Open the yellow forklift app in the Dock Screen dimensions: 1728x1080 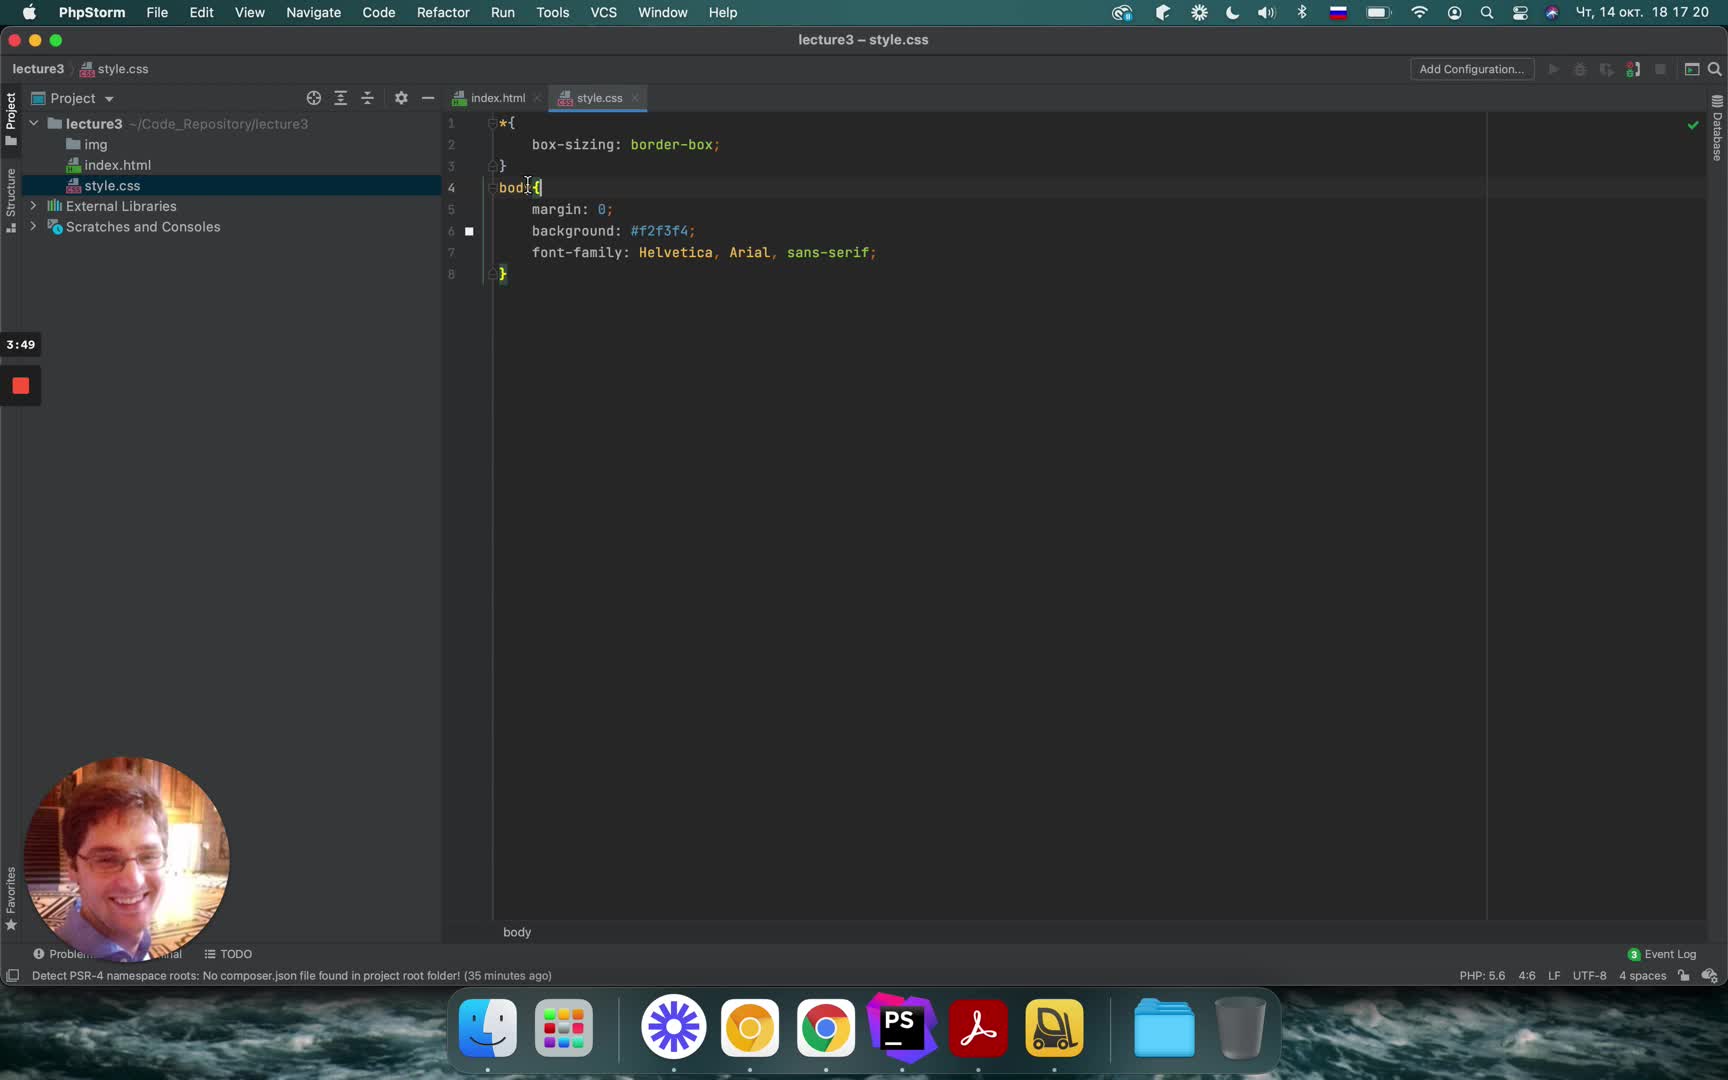(1054, 1028)
